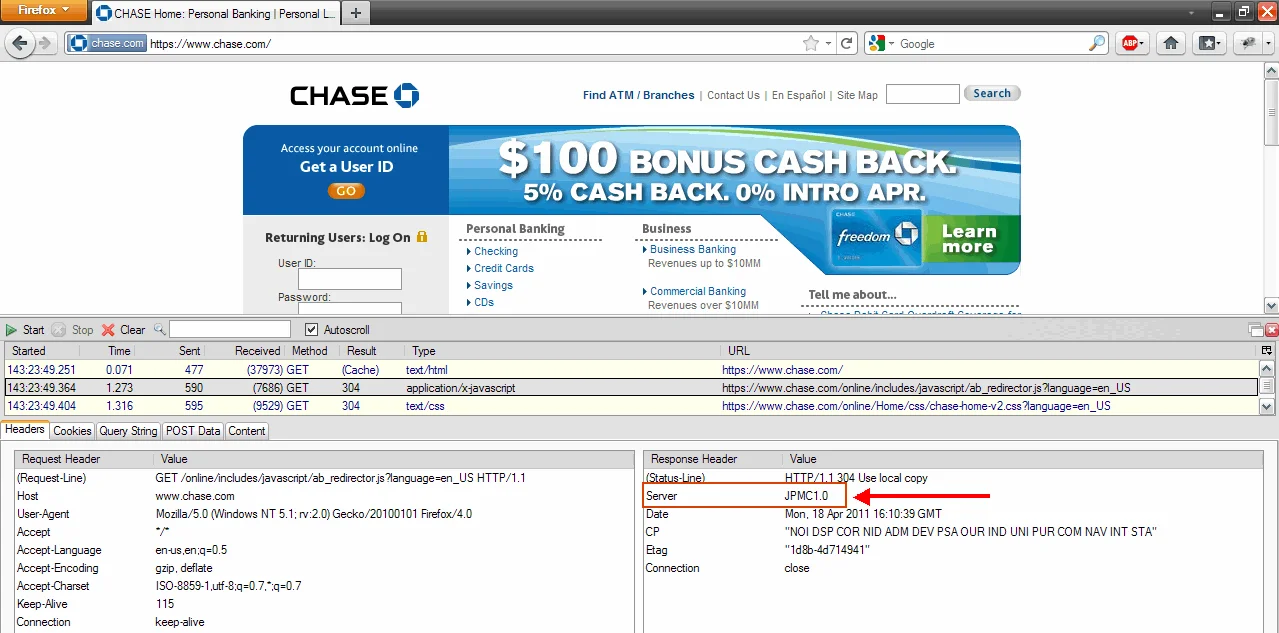This screenshot has width=1279, height=633.
Task: Click the find magnifier in HttpFox toolbar
Action: (159, 329)
